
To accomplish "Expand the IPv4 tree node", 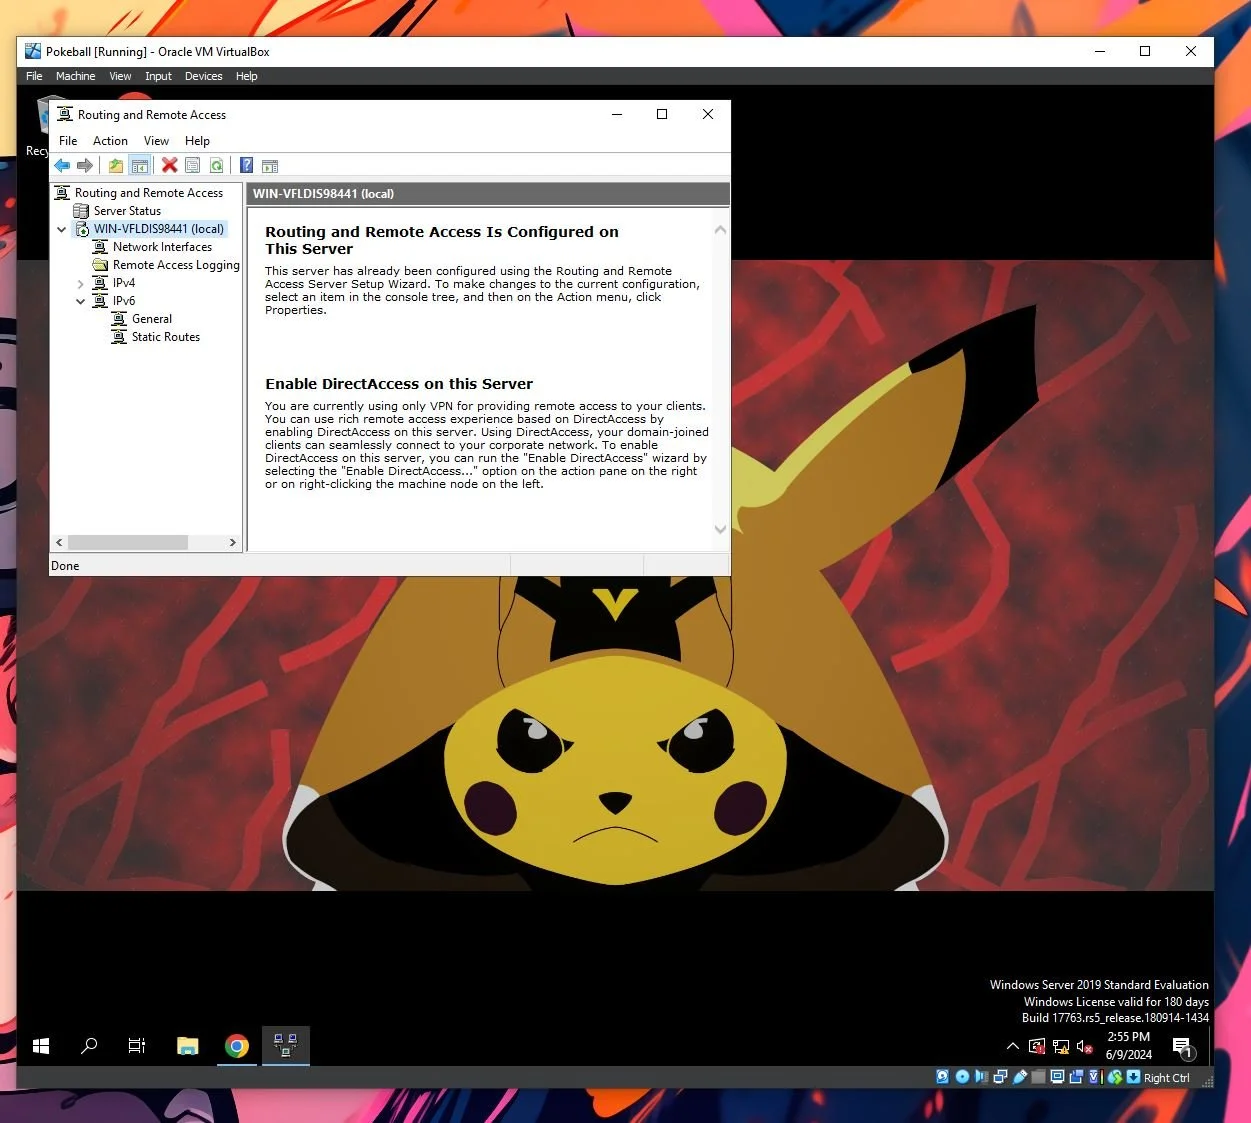I will pyautogui.click(x=81, y=284).
